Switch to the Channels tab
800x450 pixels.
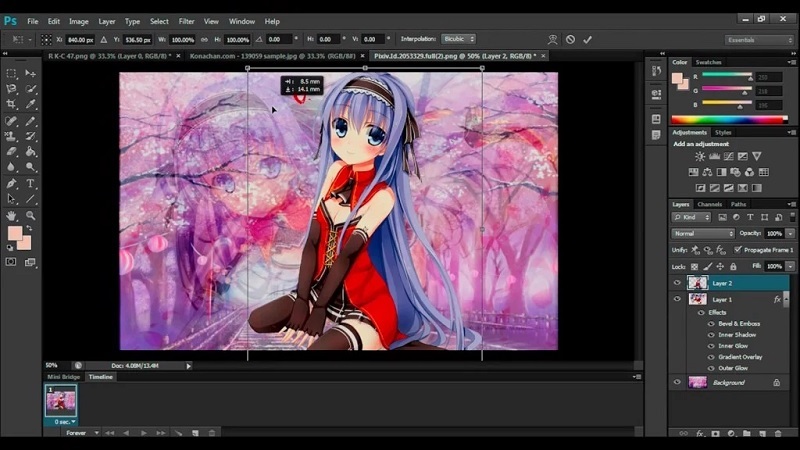click(709, 204)
